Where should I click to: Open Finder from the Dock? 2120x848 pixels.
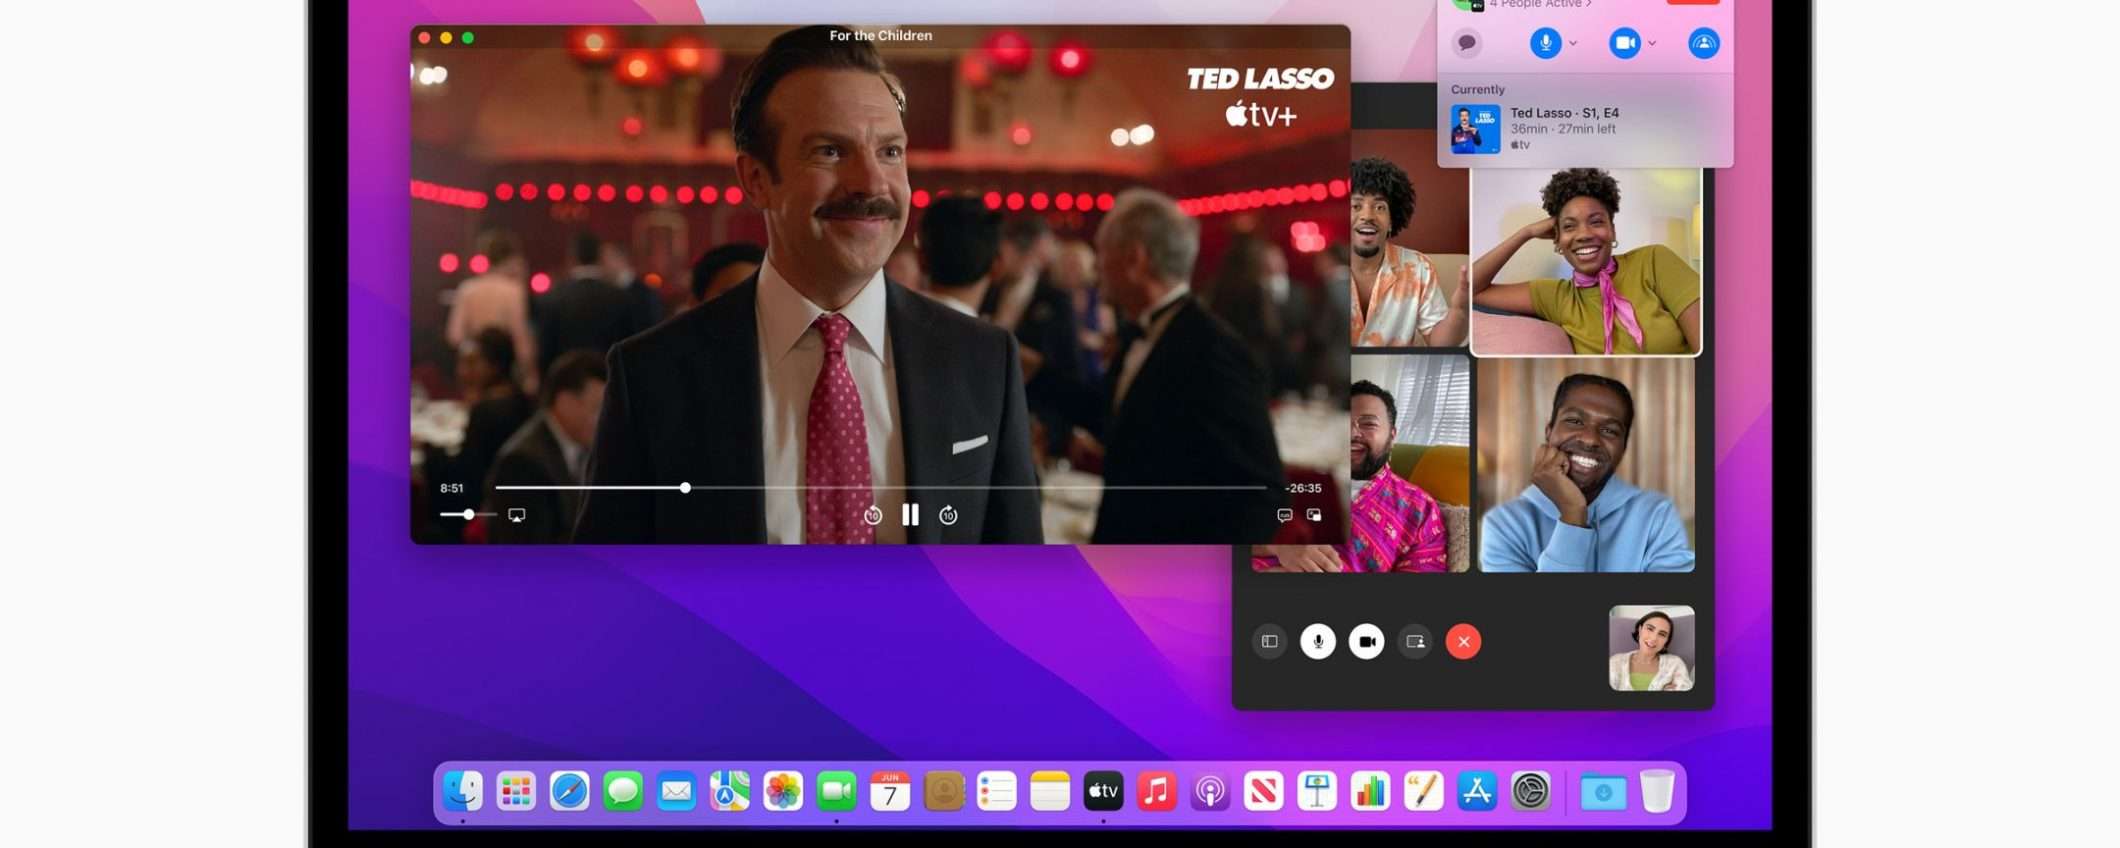(x=463, y=792)
